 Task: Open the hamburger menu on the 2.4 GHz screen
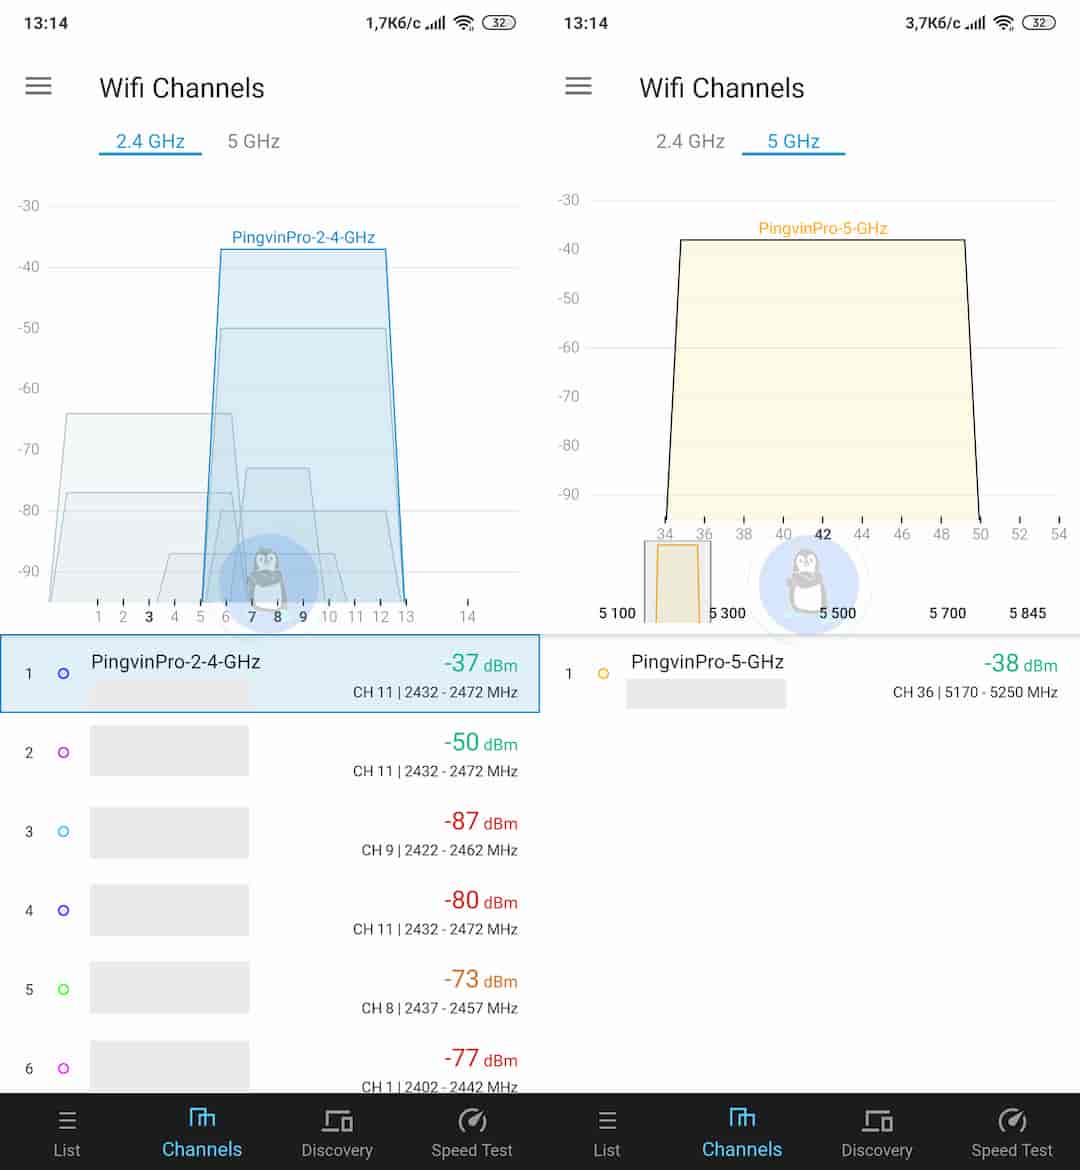click(38, 87)
